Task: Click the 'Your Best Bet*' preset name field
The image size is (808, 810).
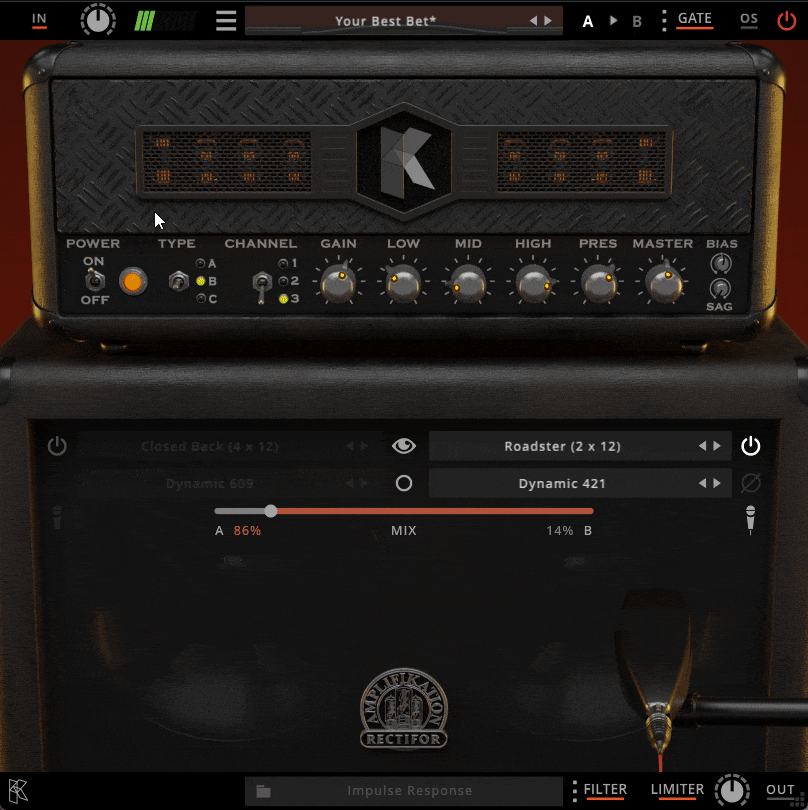Action: [400, 19]
